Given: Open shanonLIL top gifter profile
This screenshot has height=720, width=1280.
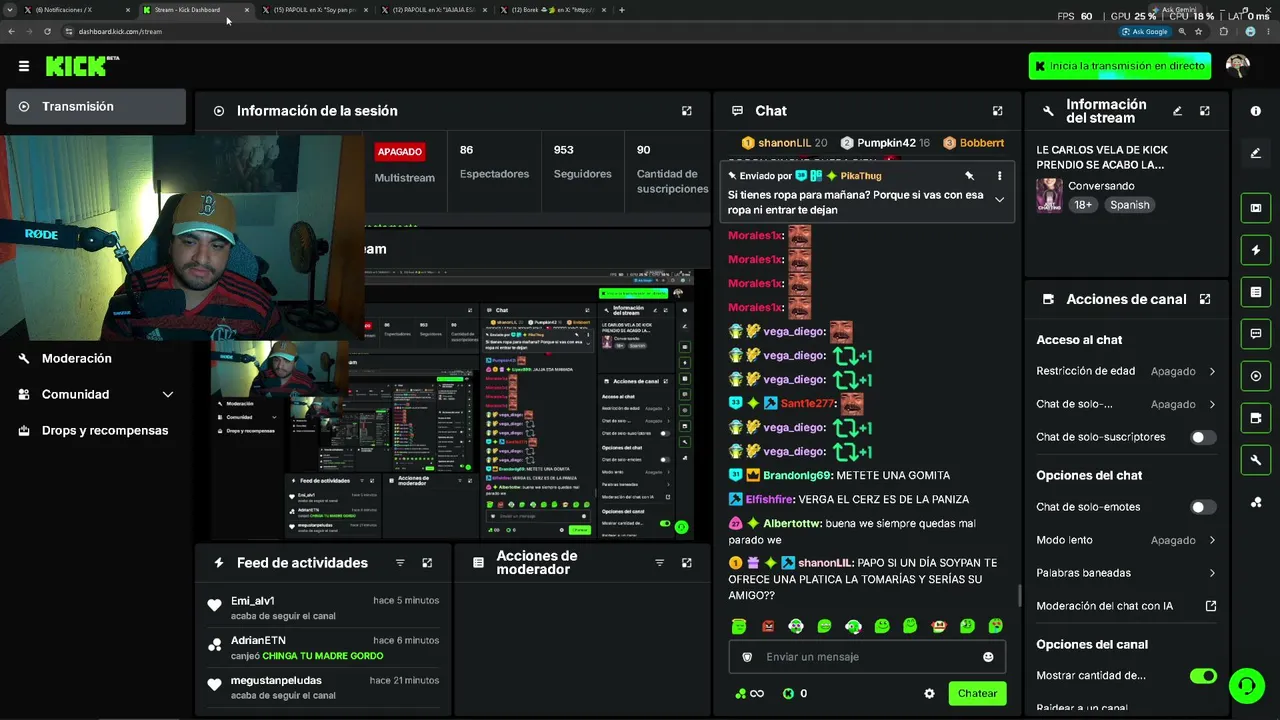Looking at the screenshot, I should [784, 143].
